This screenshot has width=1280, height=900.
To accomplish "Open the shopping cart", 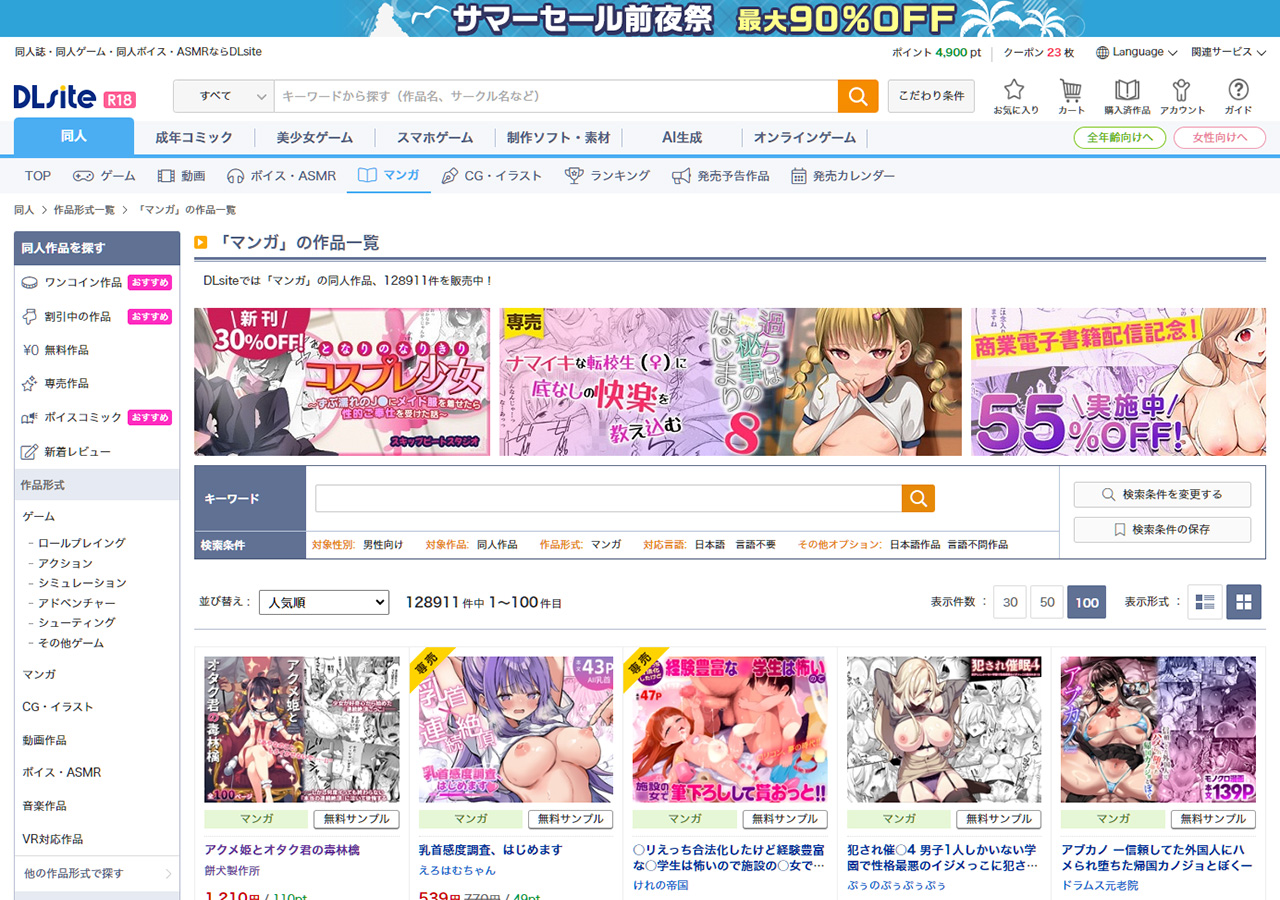I will point(1071,96).
